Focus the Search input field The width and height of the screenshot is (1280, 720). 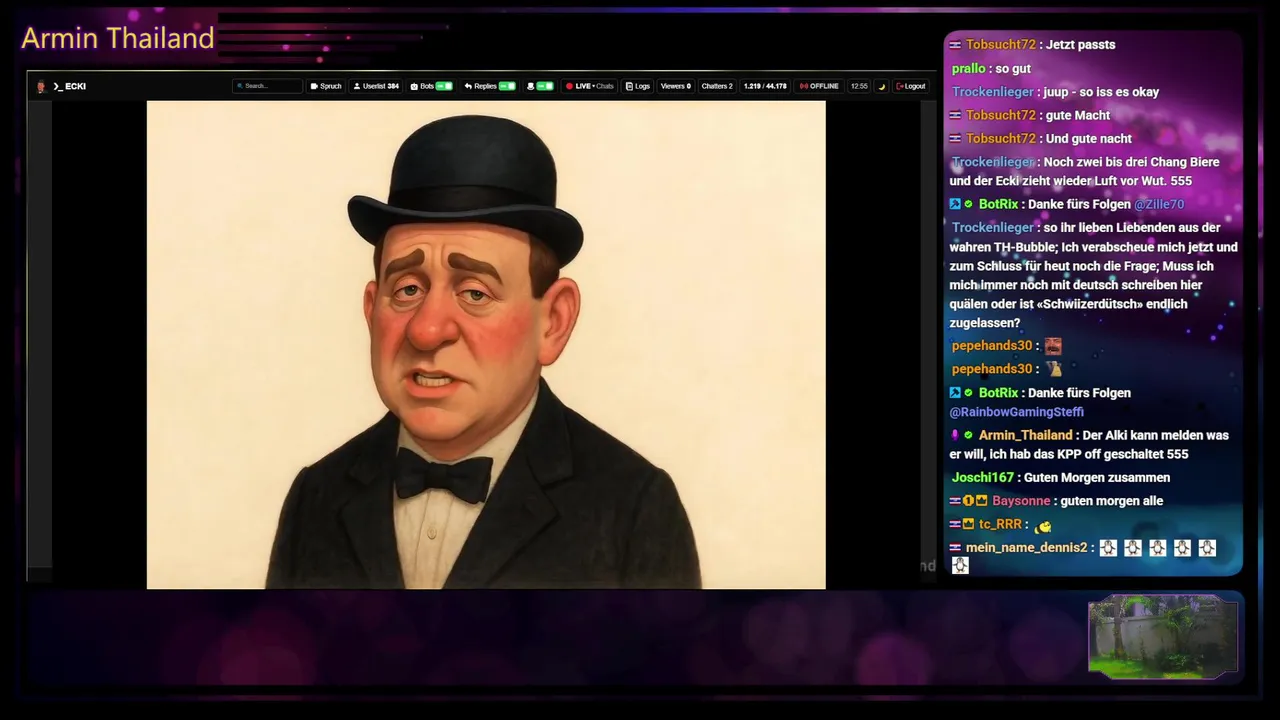click(267, 86)
